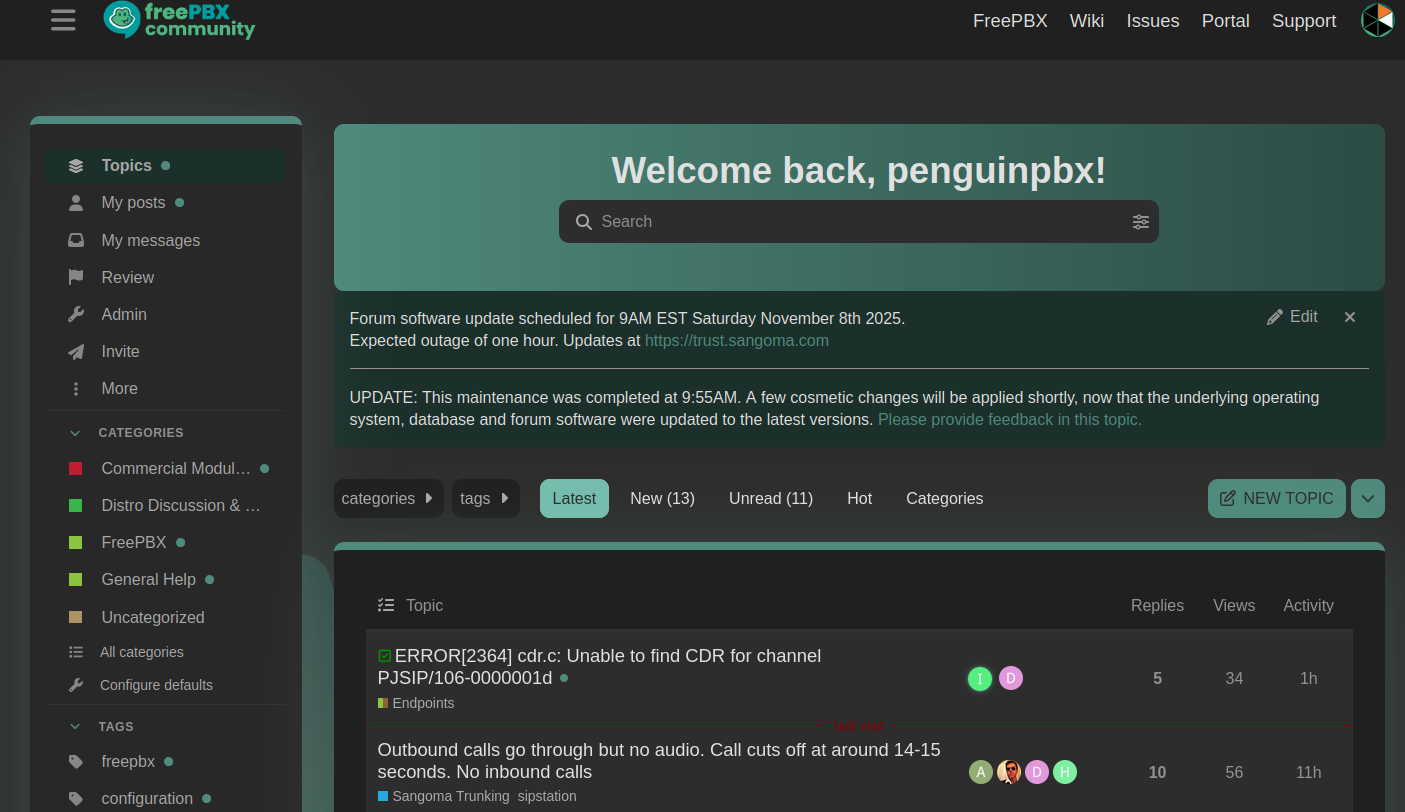This screenshot has width=1405, height=812.
Task: Collapse the TAGS sidebar section
Action: click(75, 727)
